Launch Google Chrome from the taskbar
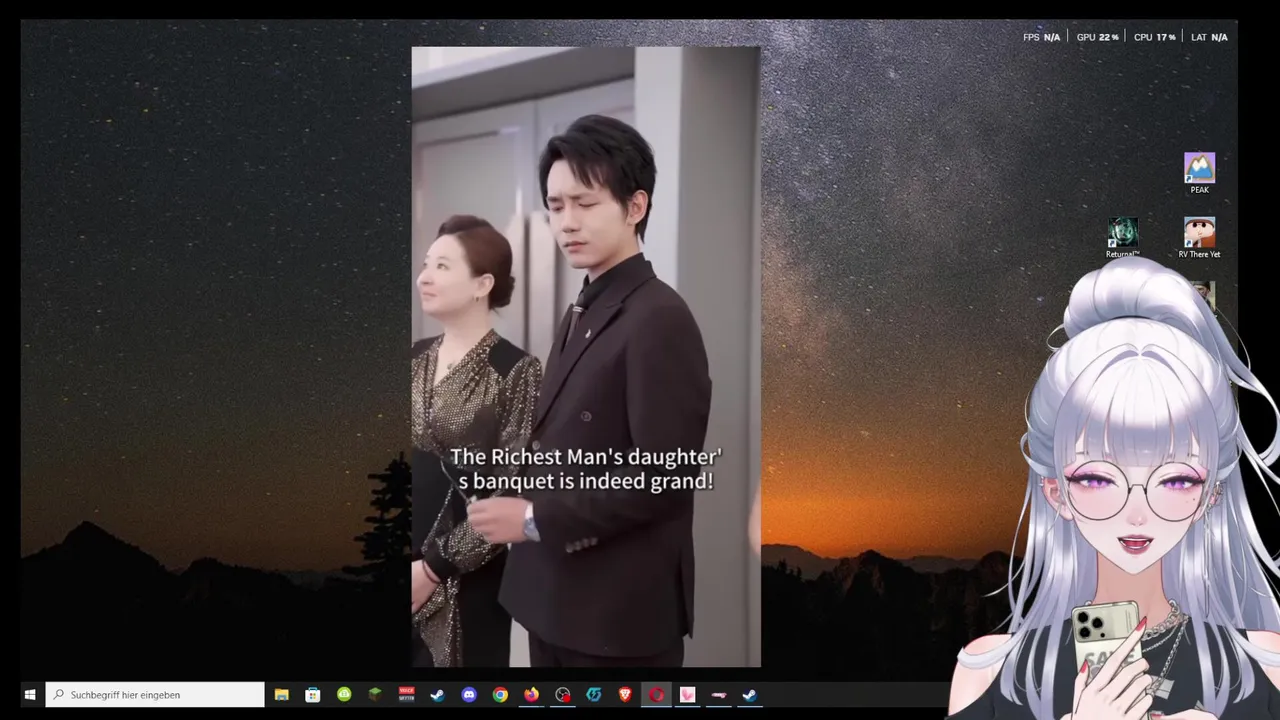The height and width of the screenshot is (720, 1280). tap(500, 695)
